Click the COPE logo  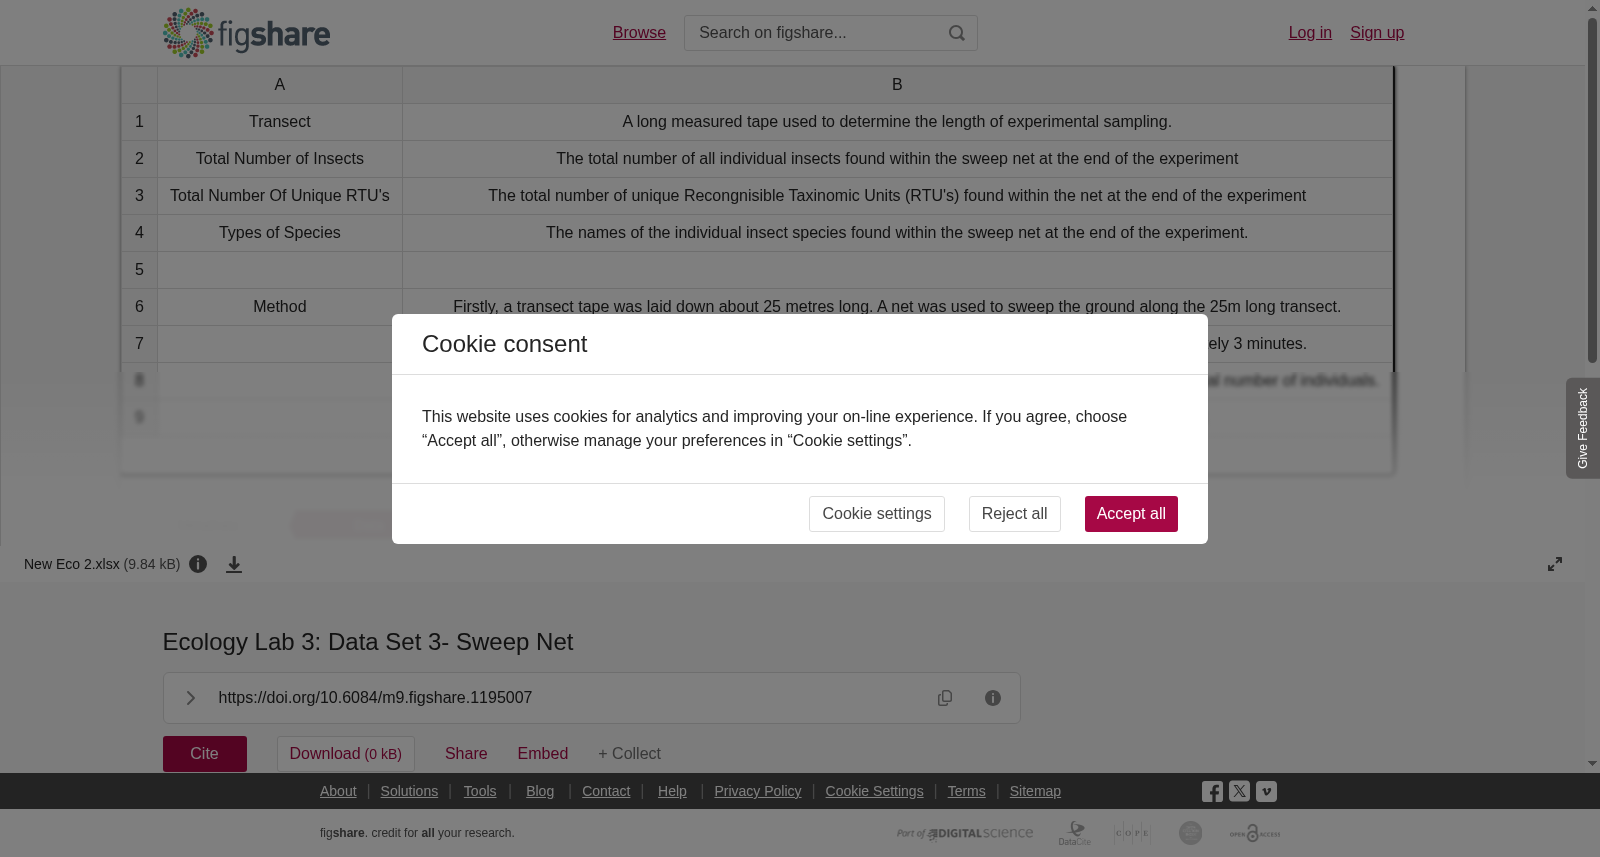[1132, 833]
